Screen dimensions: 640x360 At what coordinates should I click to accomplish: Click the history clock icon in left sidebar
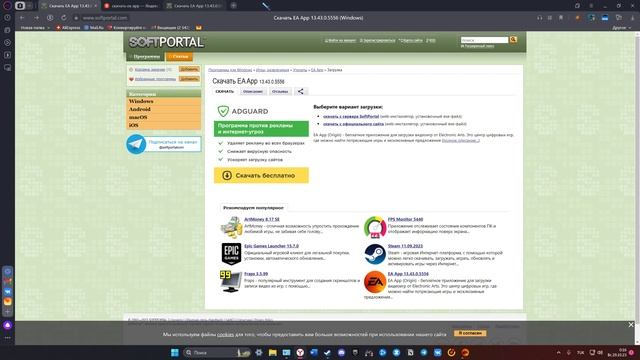(7, 18)
